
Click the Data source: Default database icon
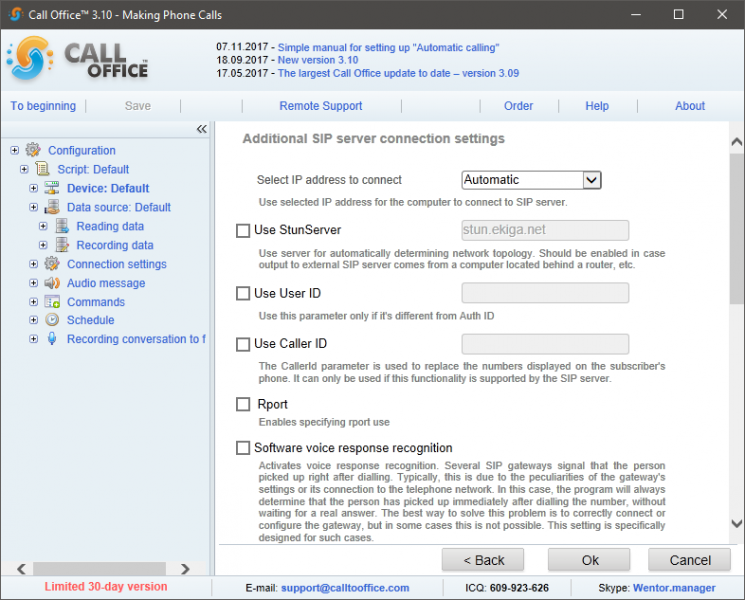[52, 207]
